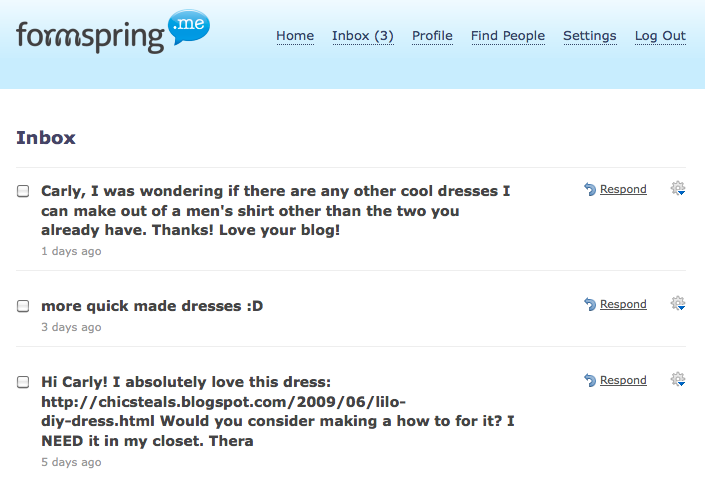Image resolution: width=705 pixels, height=478 pixels.
Task: Open the Profile page
Action: 433,36
